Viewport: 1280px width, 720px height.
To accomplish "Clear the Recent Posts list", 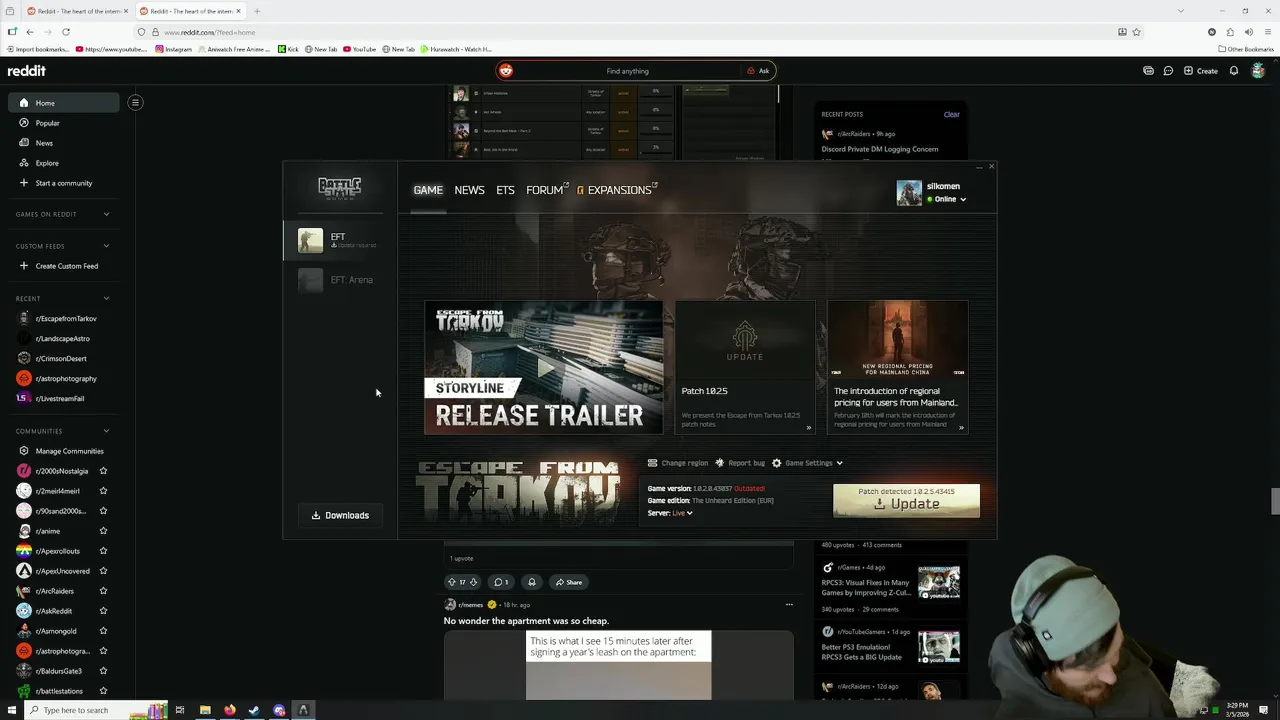I will [951, 114].
